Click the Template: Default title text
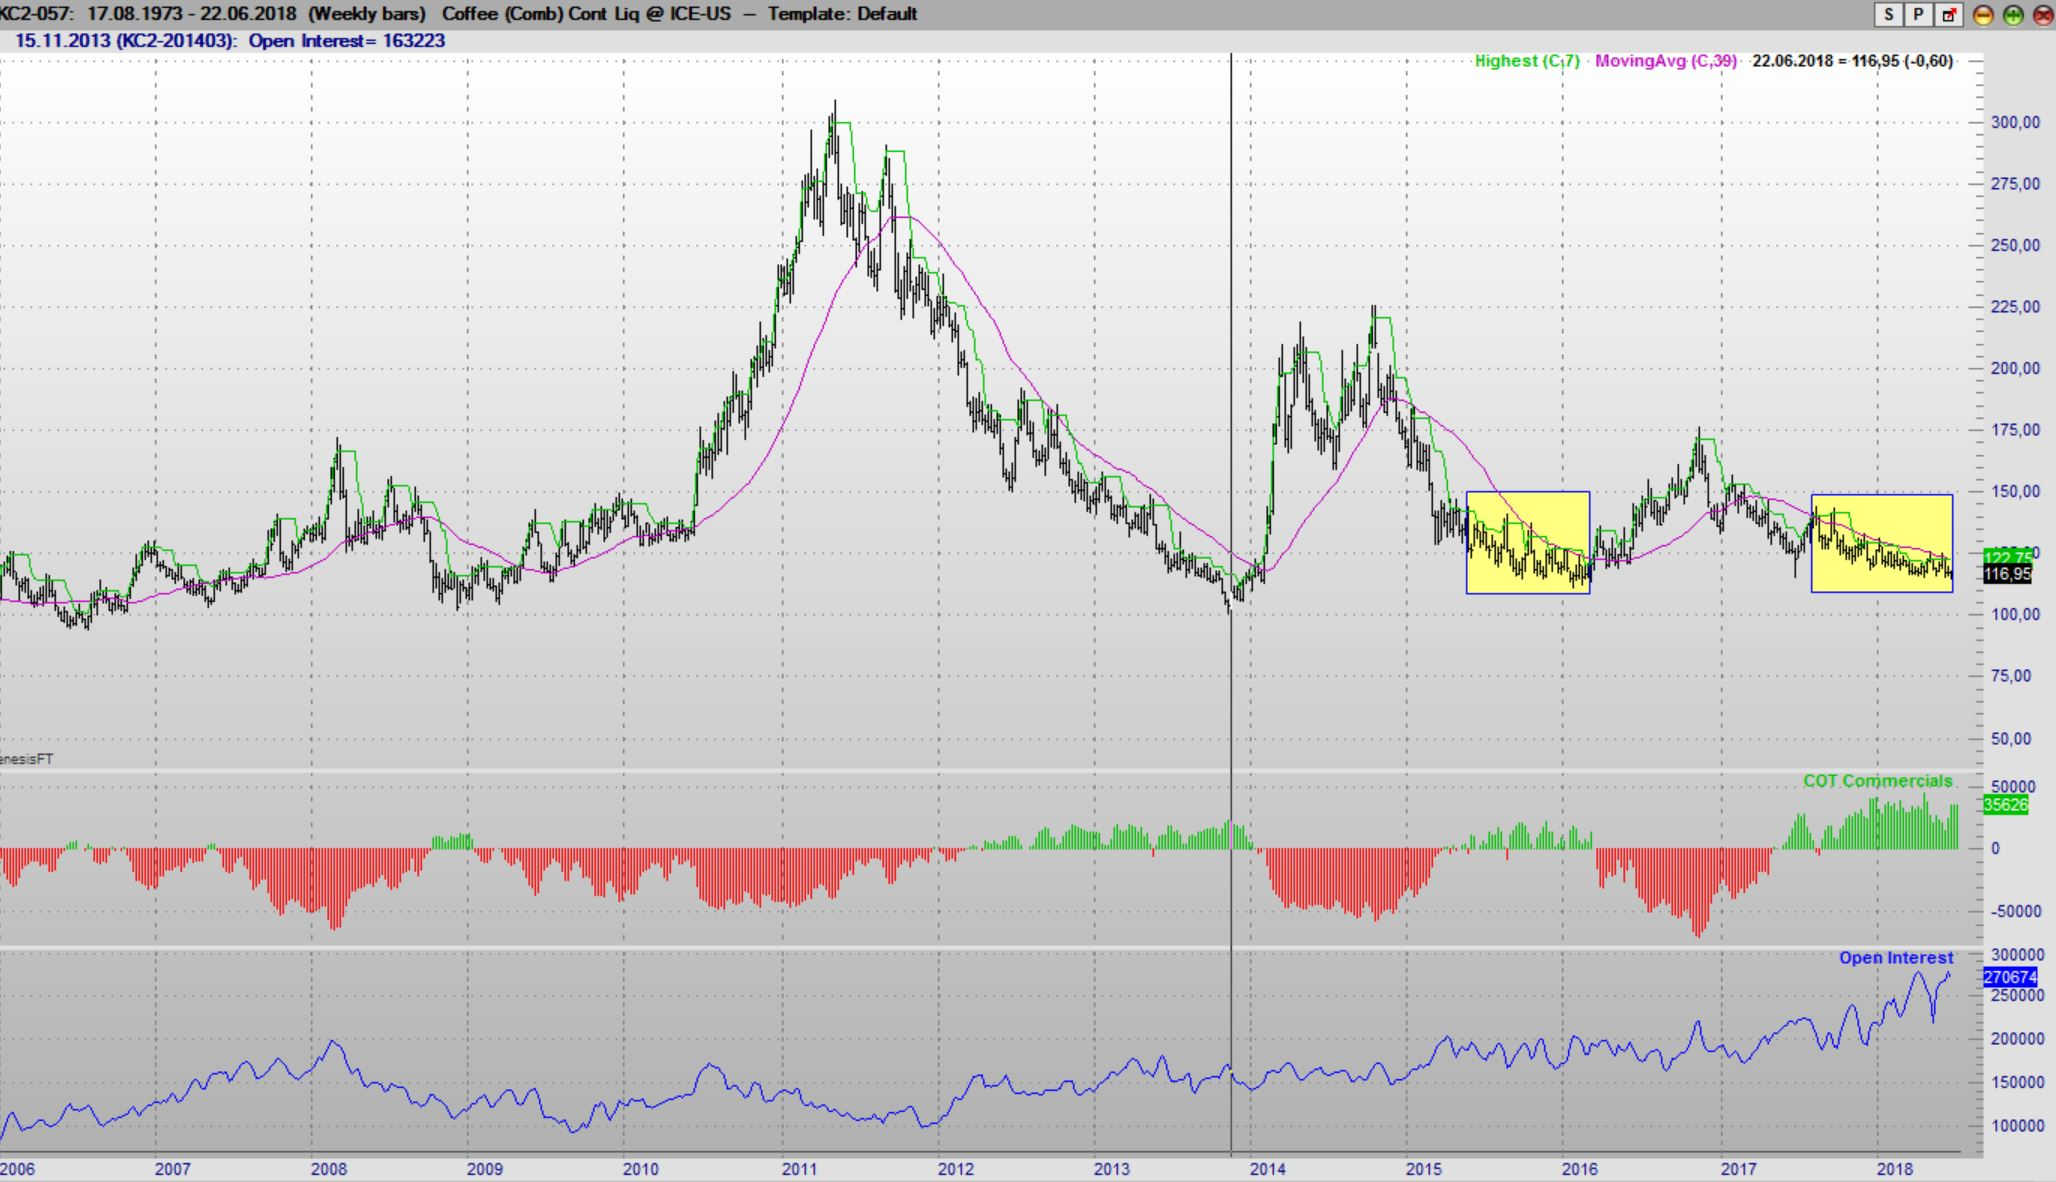The width and height of the screenshot is (2056, 1182). 842,14
